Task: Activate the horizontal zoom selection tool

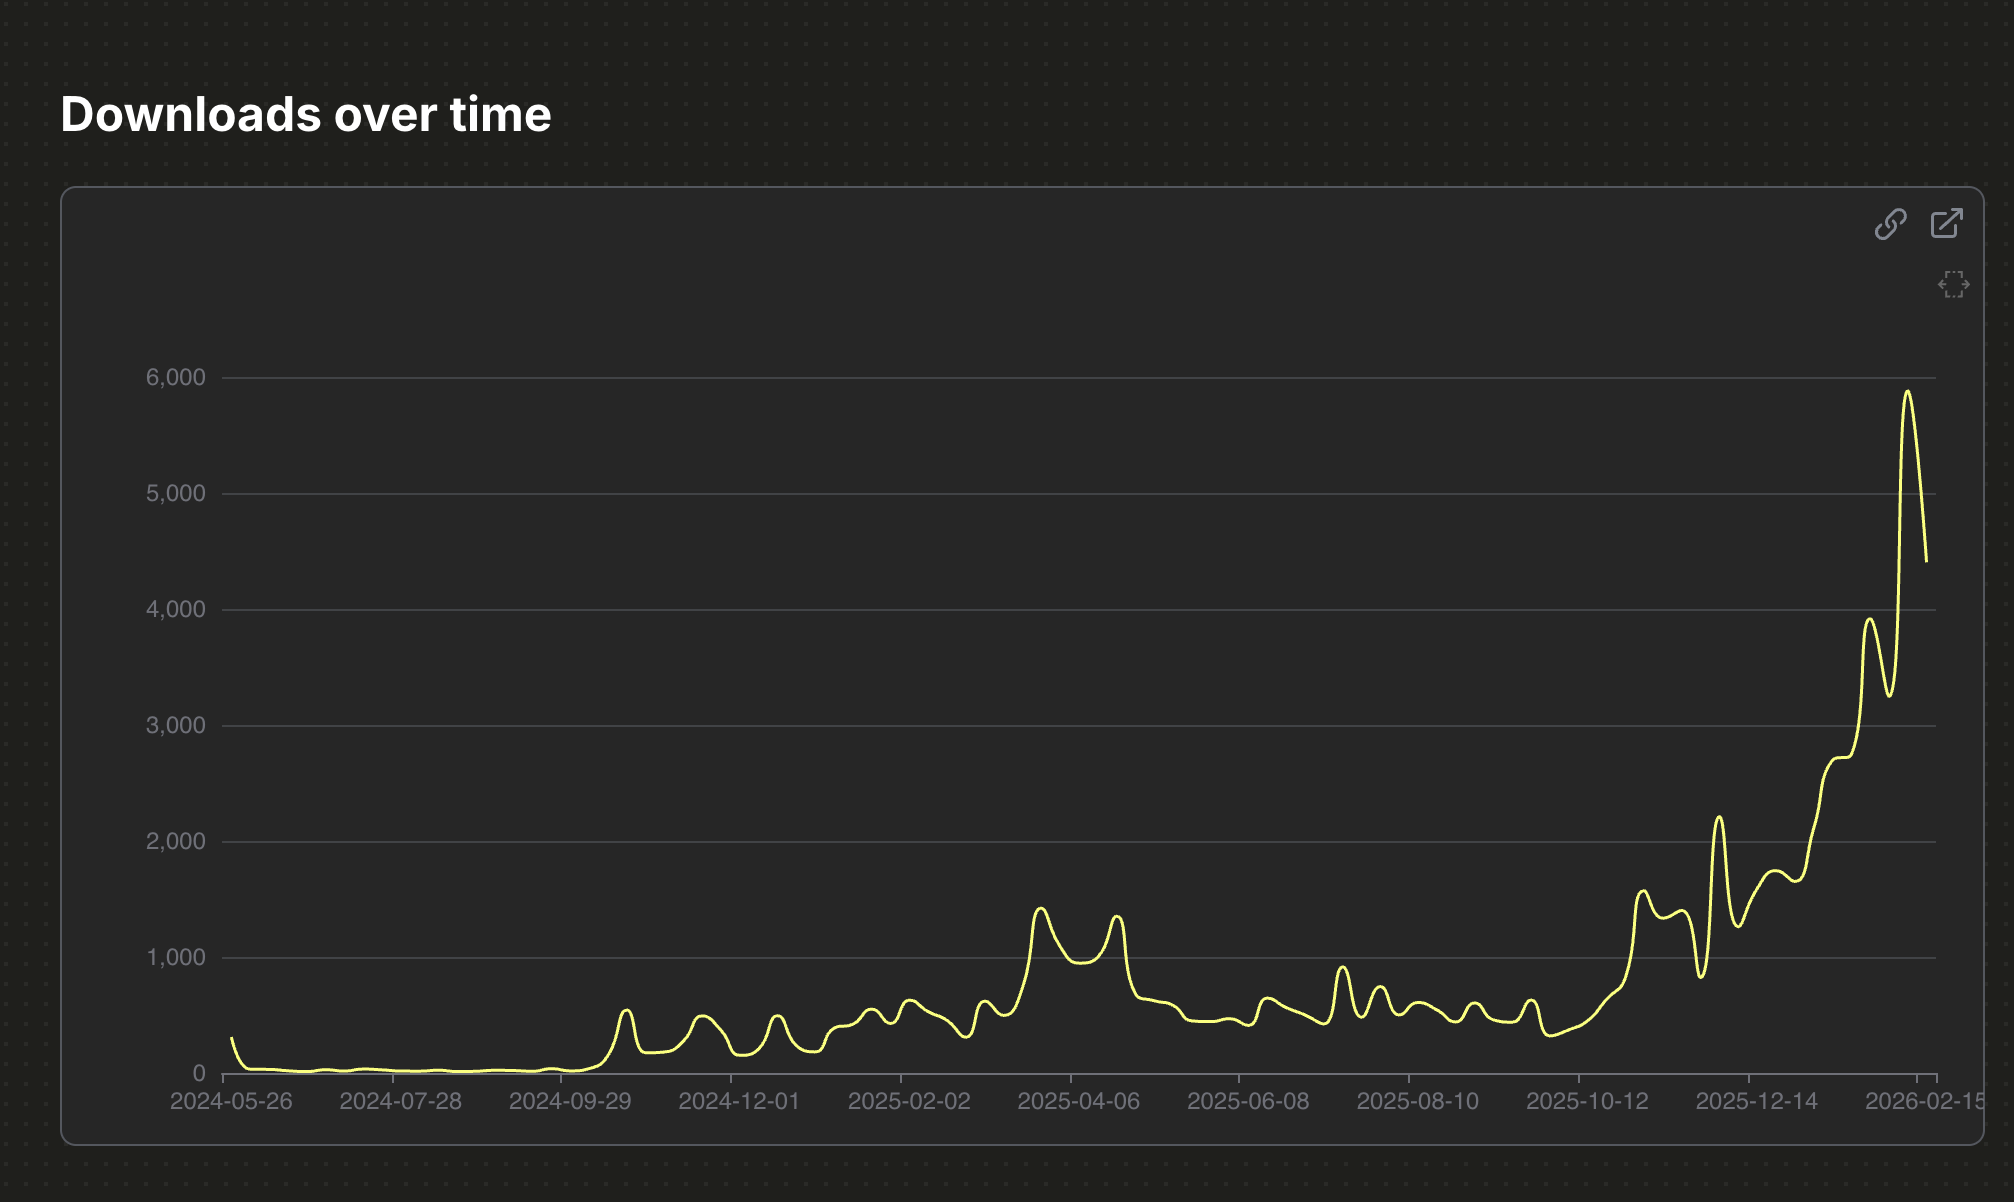Action: [1953, 285]
